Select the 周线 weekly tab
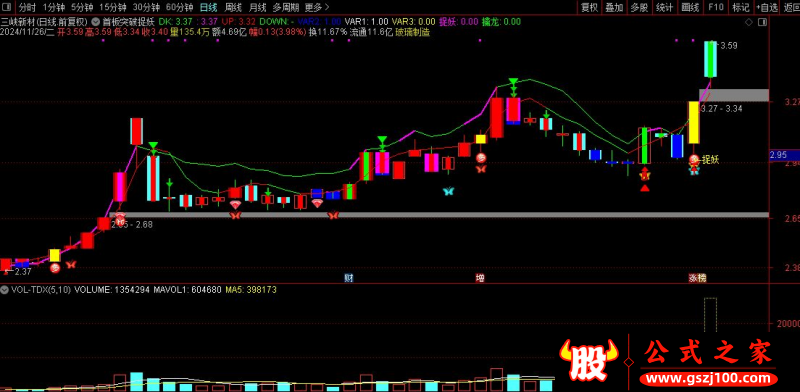This screenshot has height=392, width=800. click(x=233, y=8)
